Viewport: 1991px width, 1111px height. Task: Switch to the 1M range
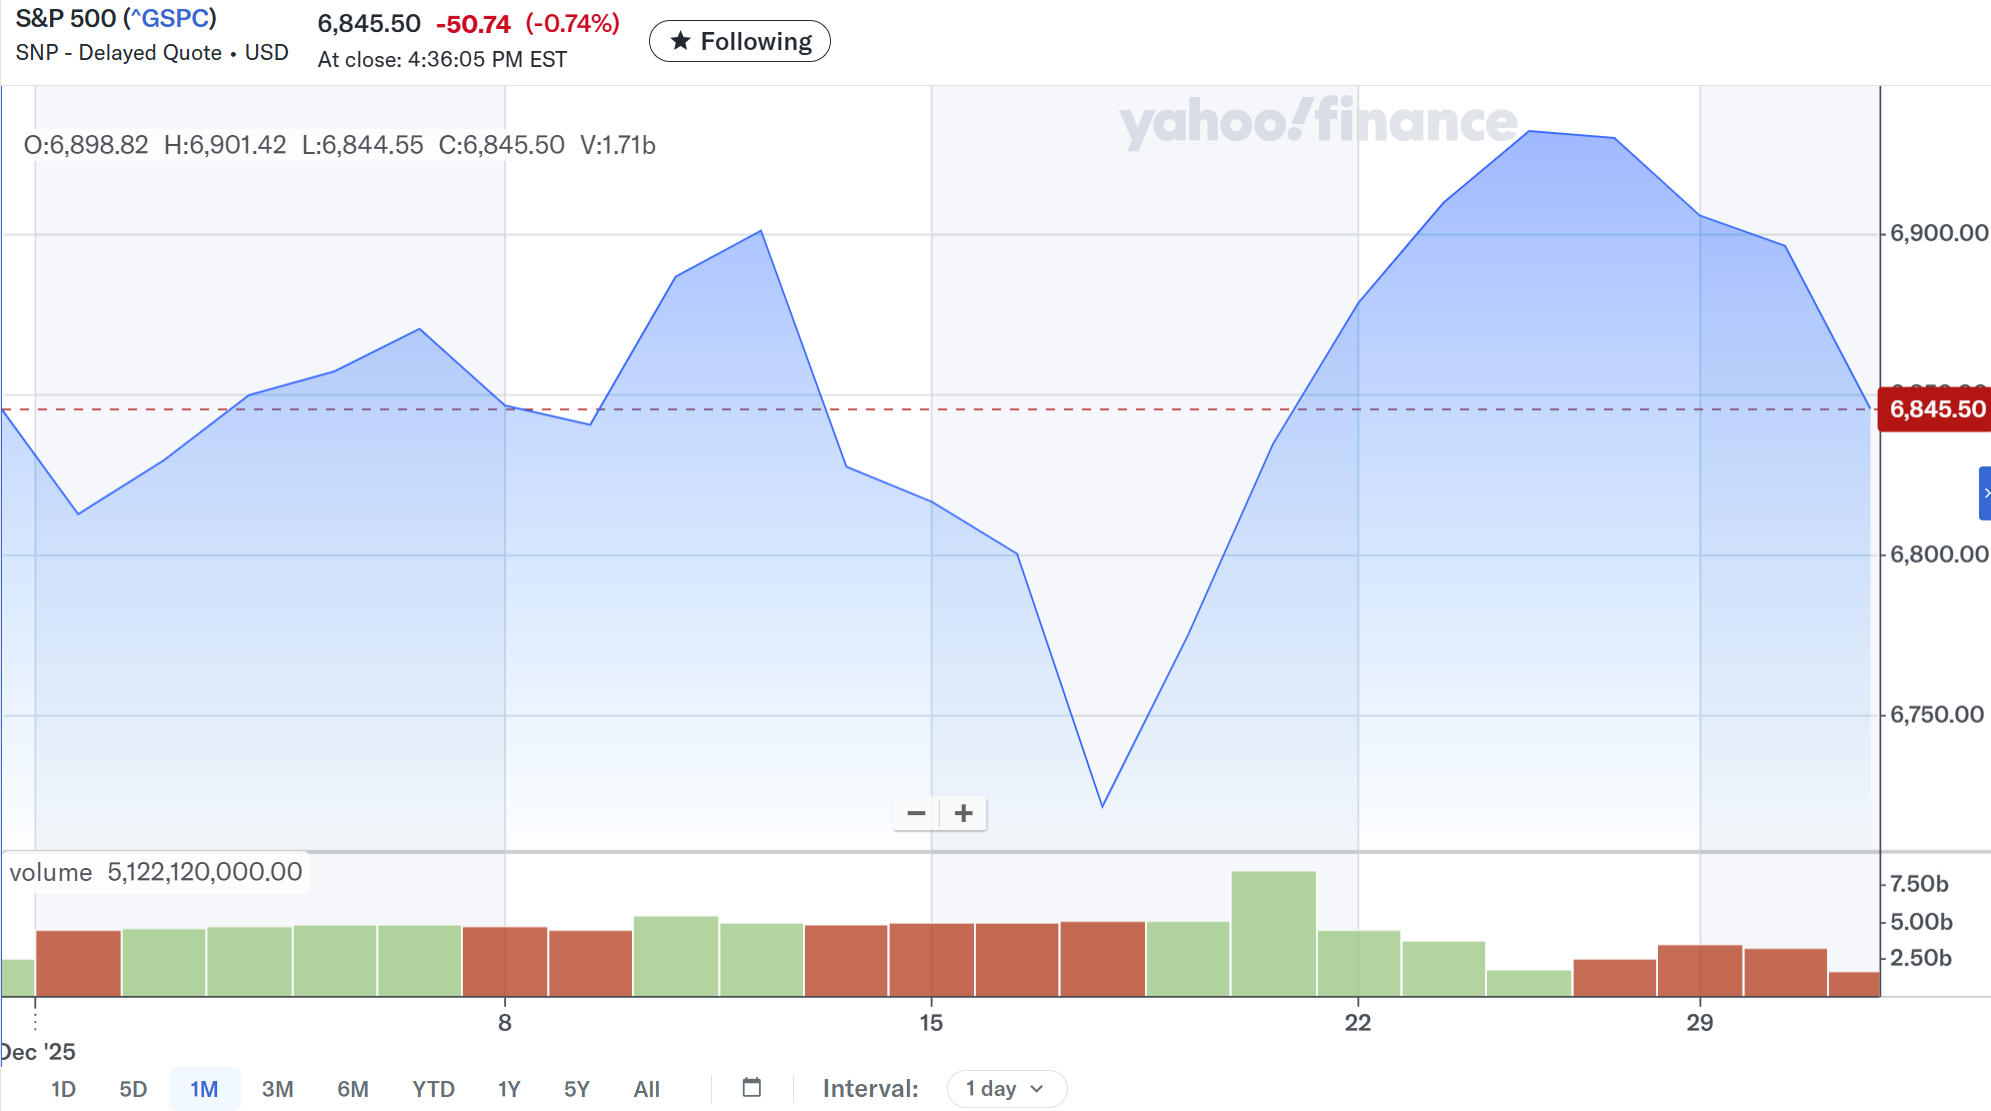(204, 1089)
